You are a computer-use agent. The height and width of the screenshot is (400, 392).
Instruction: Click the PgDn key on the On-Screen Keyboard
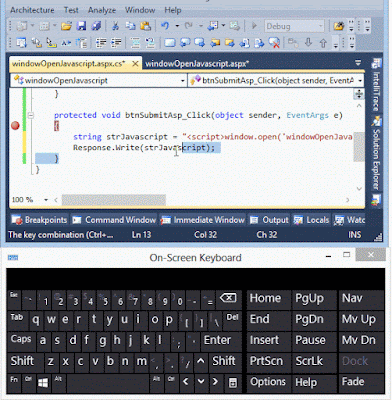pos(309,319)
